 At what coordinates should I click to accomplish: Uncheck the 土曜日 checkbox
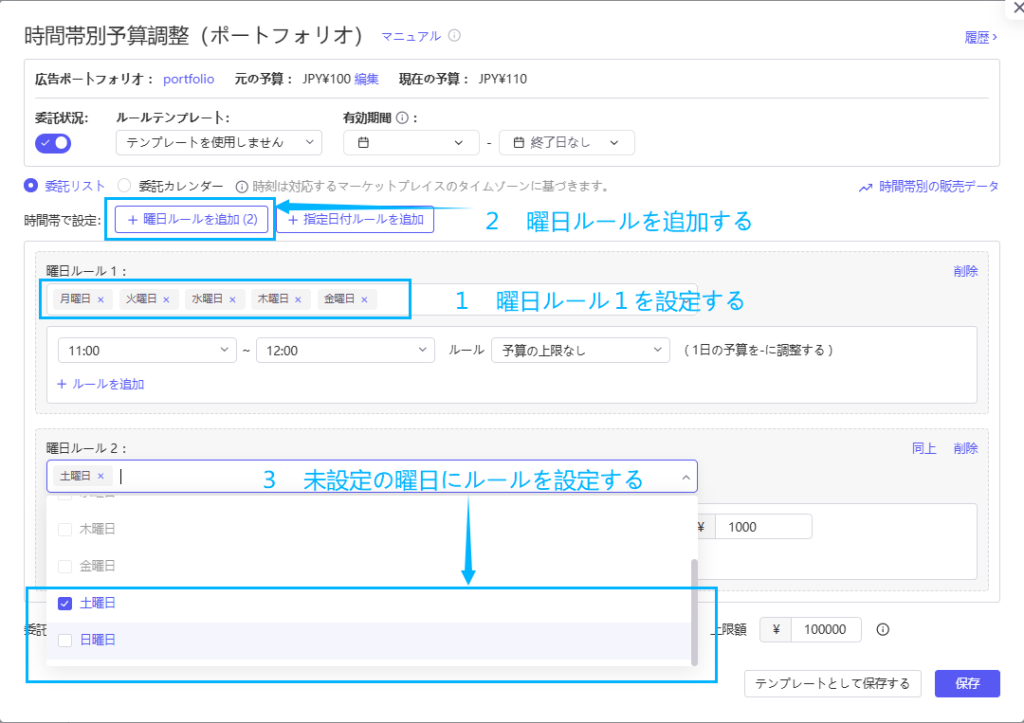pos(65,603)
